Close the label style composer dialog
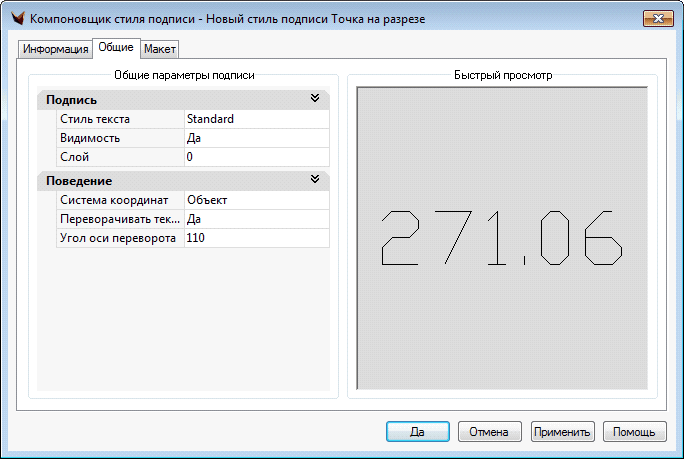 click(x=656, y=18)
